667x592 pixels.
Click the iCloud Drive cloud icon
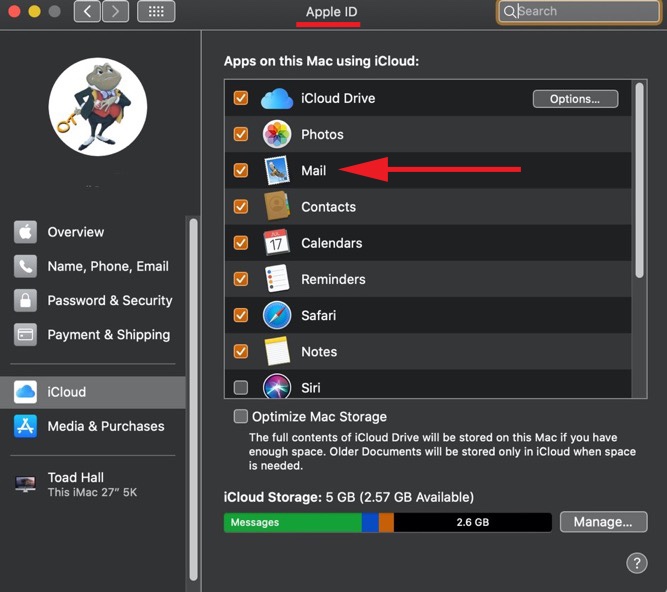[276, 99]
